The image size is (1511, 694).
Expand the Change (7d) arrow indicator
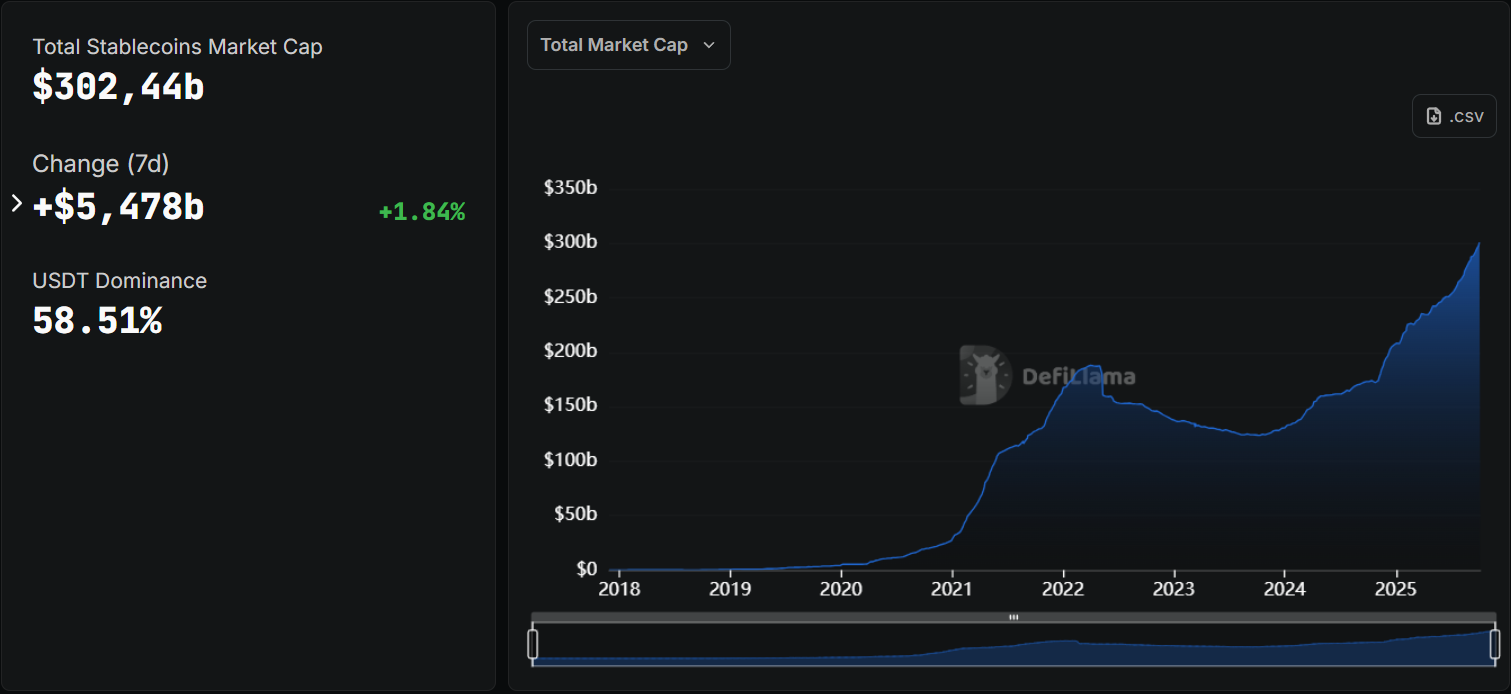pyautogui.click(x=16, y=204)
